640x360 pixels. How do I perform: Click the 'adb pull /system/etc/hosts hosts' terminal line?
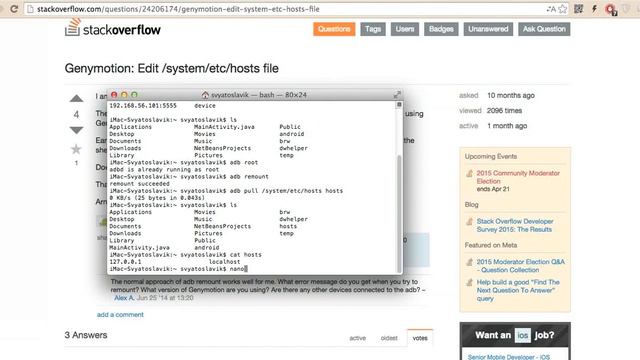pyautogui.click(x=226, y=191)
